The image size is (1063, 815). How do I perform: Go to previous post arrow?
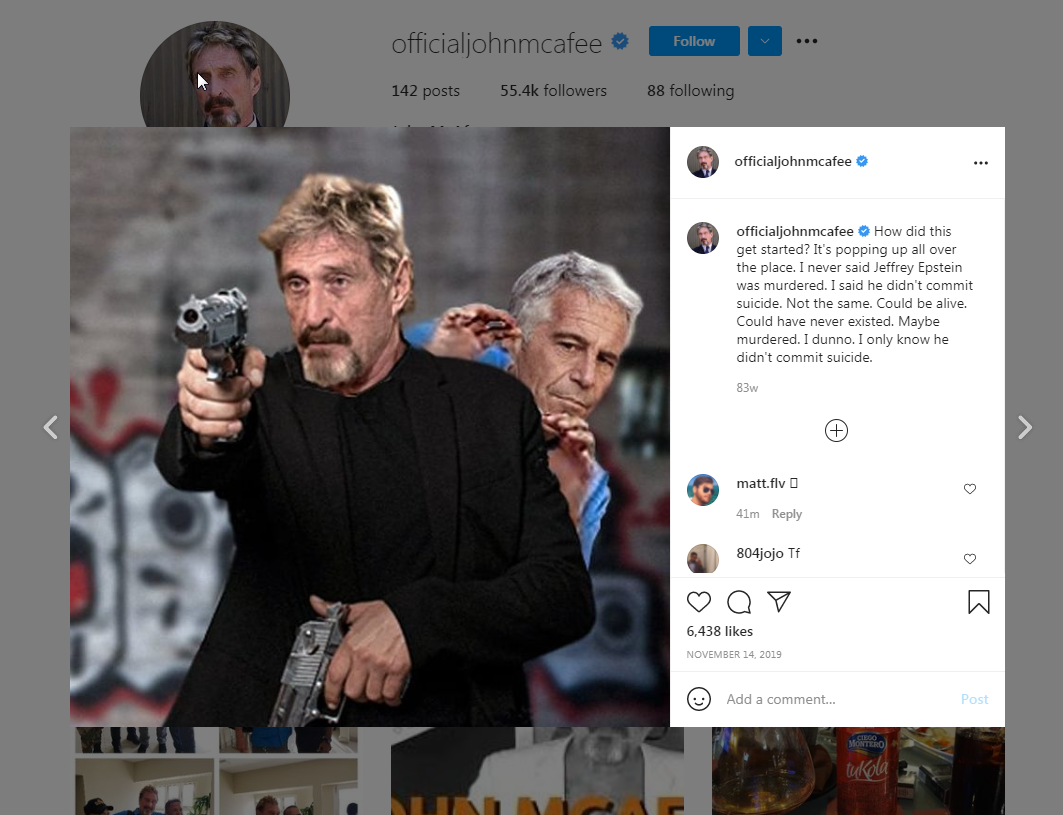click(51, 427)
